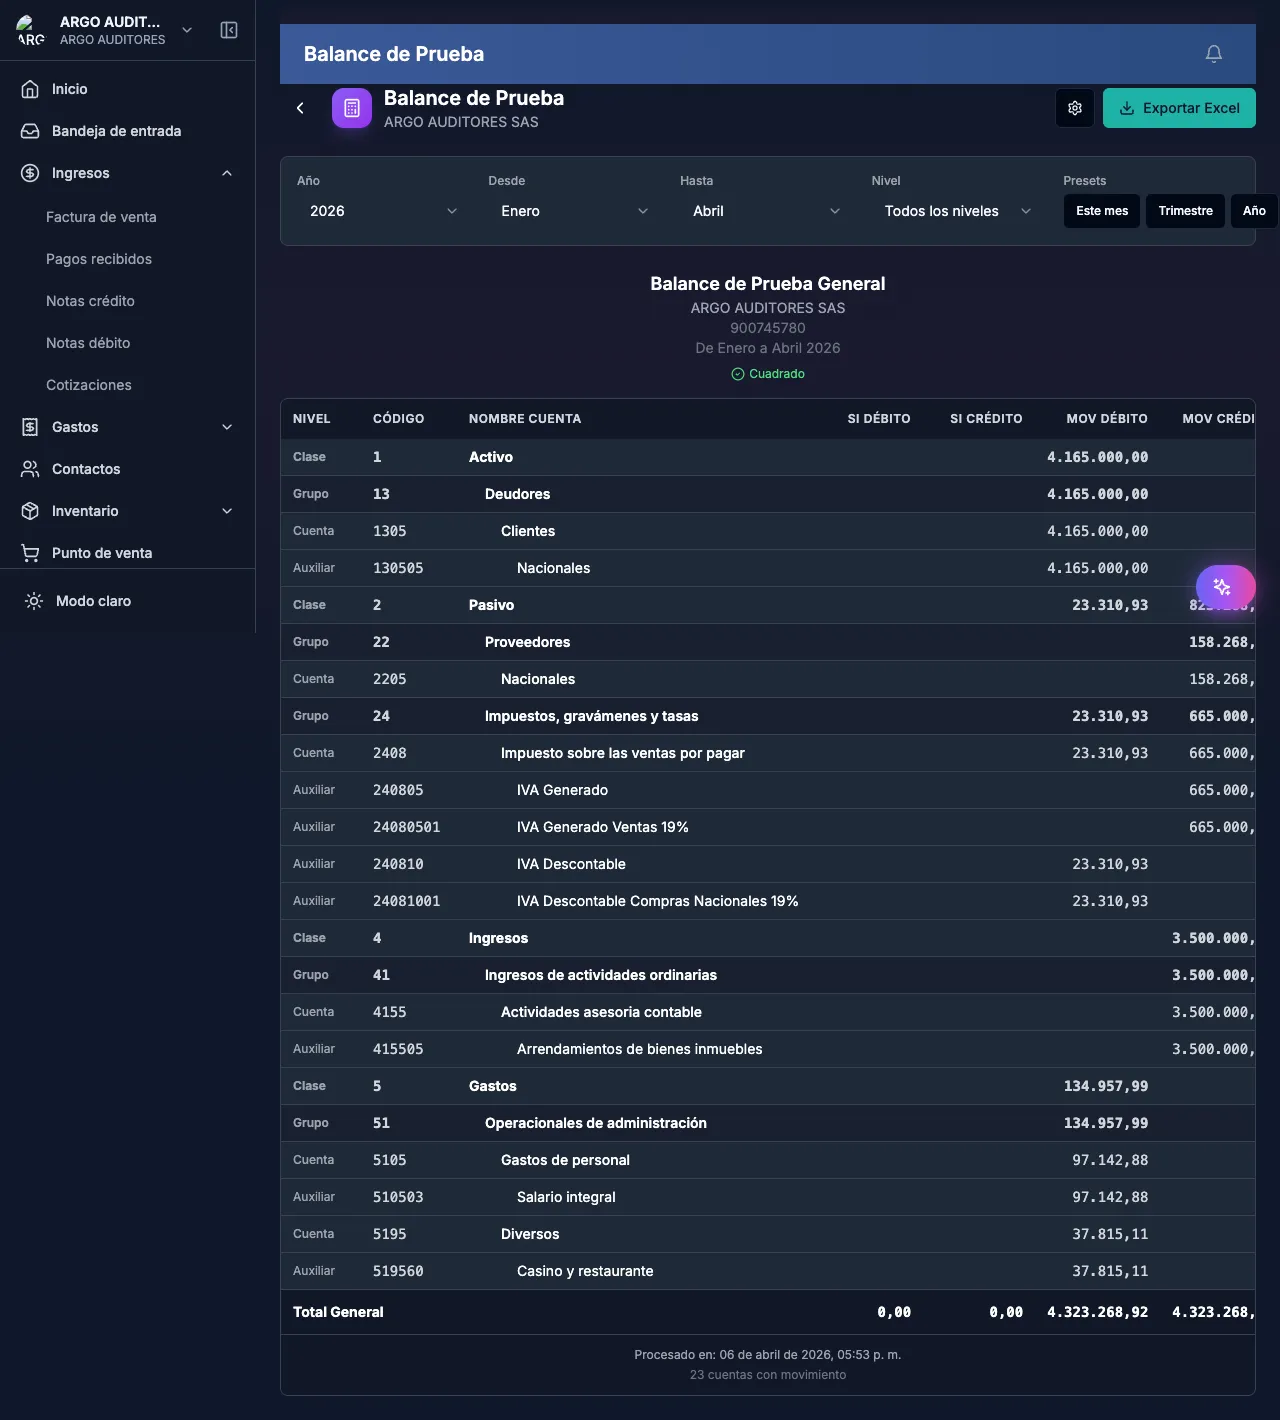Go to Bandeja de entrada
Screen dimensions: 1280x1420
(x=116, y=131)
